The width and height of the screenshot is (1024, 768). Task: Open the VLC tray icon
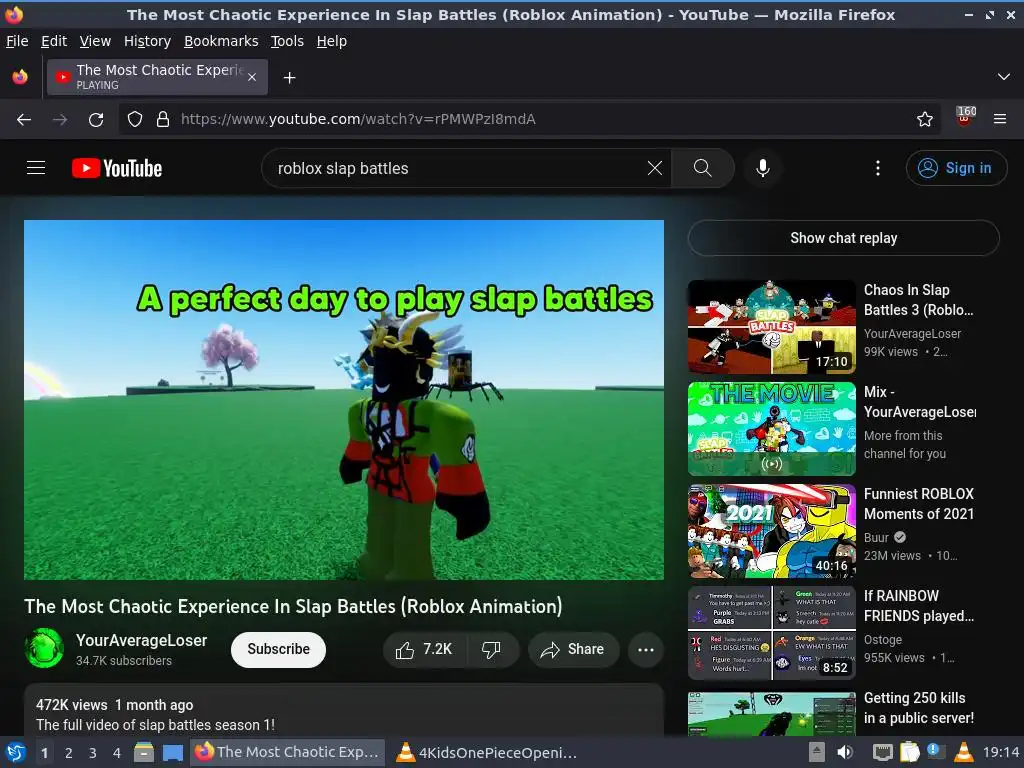(963, 752)
